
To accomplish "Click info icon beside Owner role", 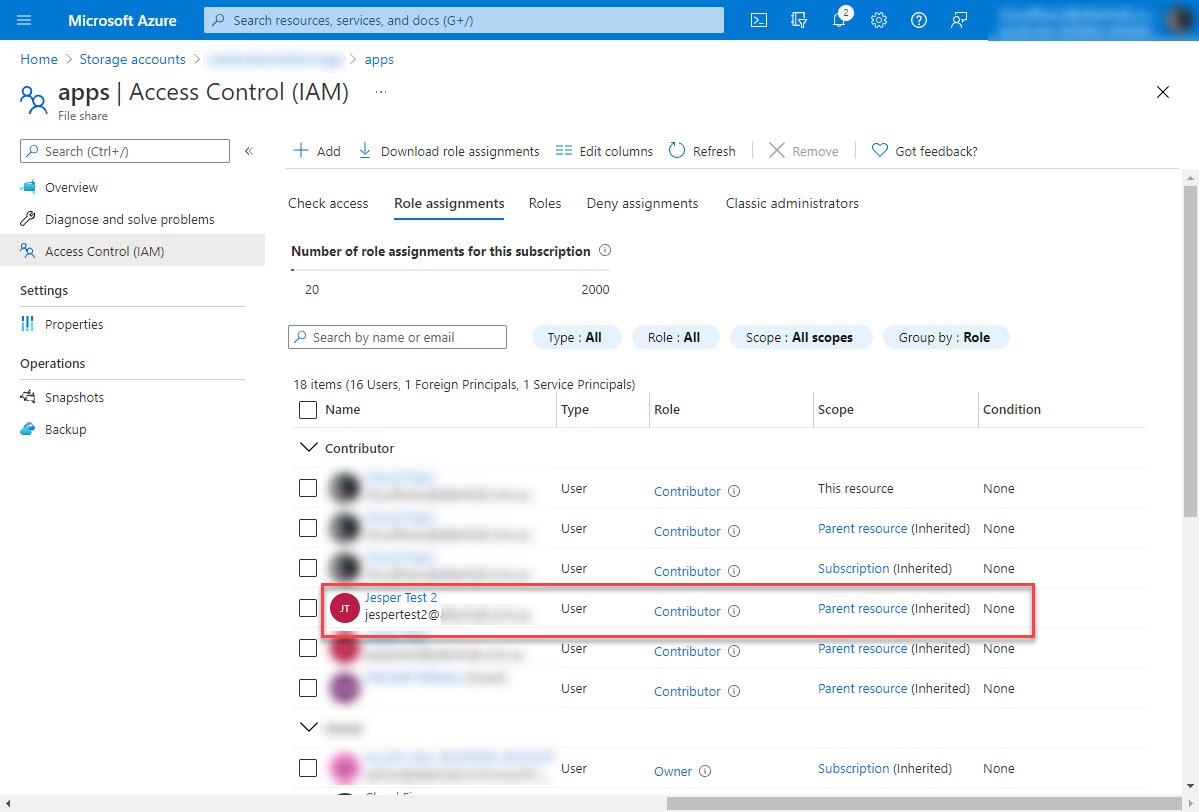I will pos(705,771).
